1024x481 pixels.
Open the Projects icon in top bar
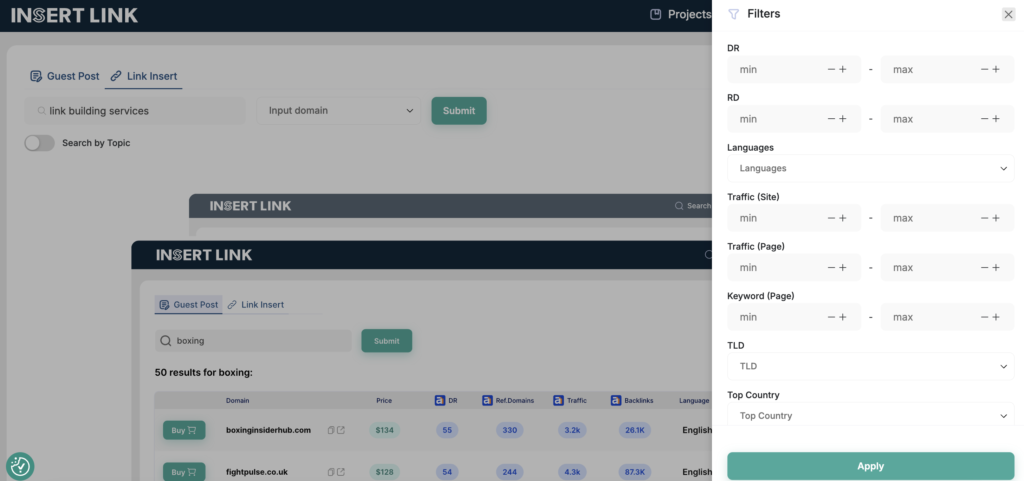(656, 14)
